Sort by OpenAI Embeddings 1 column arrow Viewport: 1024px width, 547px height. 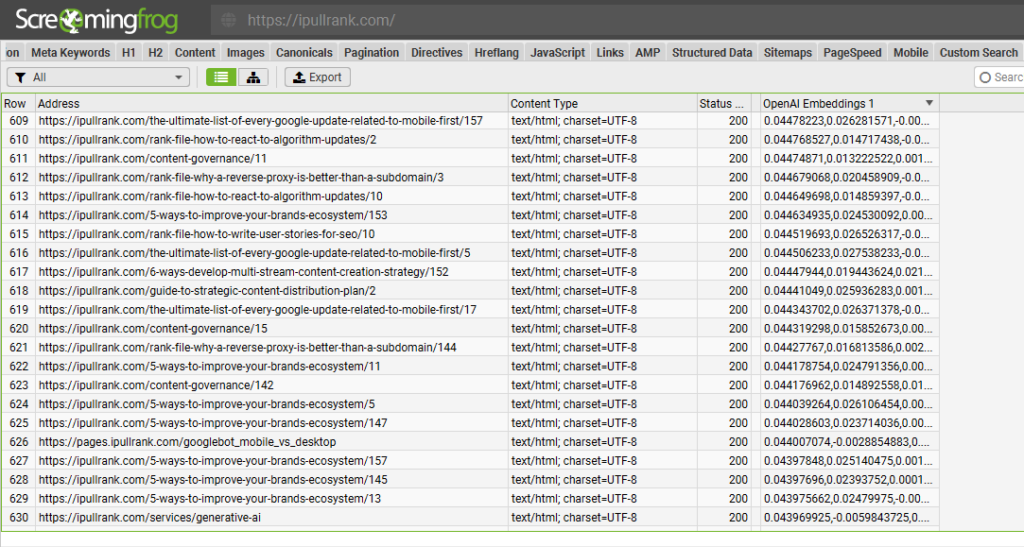(x=929, y=103)
